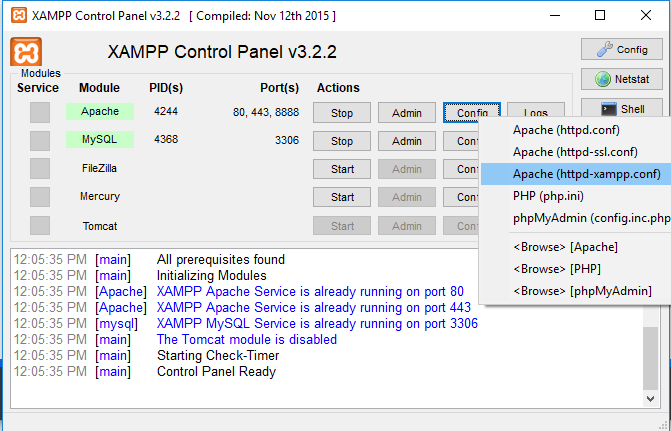Click the 'XAMPP Control Panel v3.2.2' heading
The image size is (671, 431).
(222, 52)
